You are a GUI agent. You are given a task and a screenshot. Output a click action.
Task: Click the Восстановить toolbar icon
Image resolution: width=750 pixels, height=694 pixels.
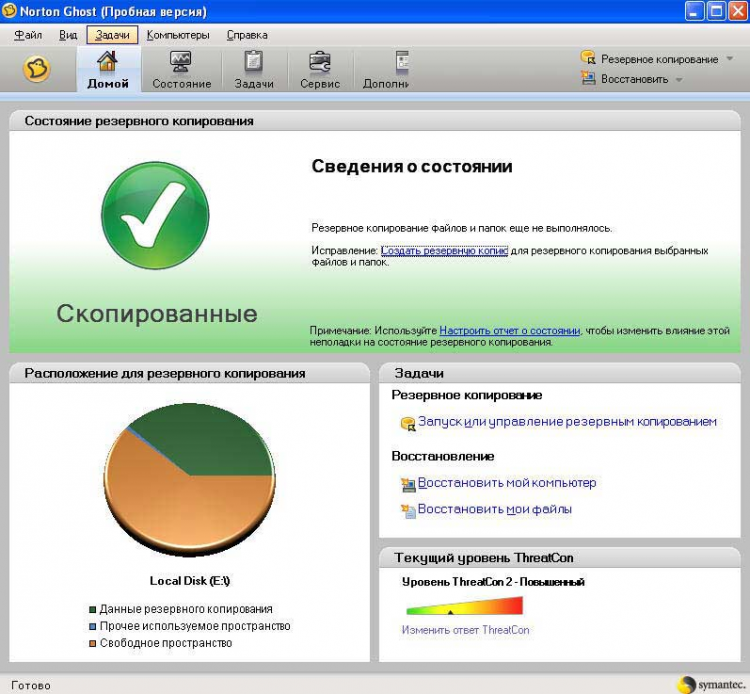(x=588, y=78)
